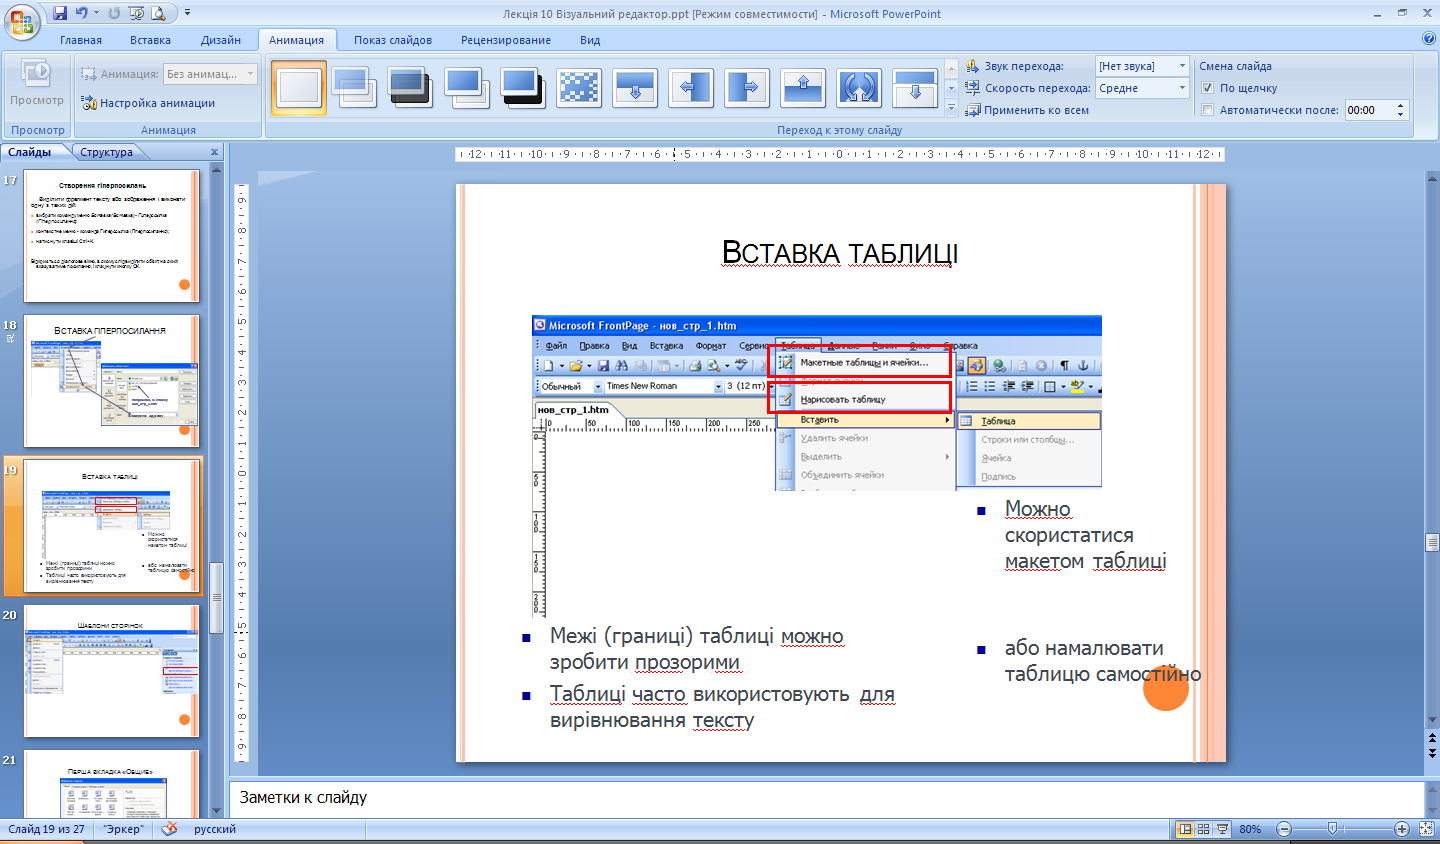This screenshot has height=844, width=1440.
Task: Click the spell check icon in status bar
Action: click(169, 829)
